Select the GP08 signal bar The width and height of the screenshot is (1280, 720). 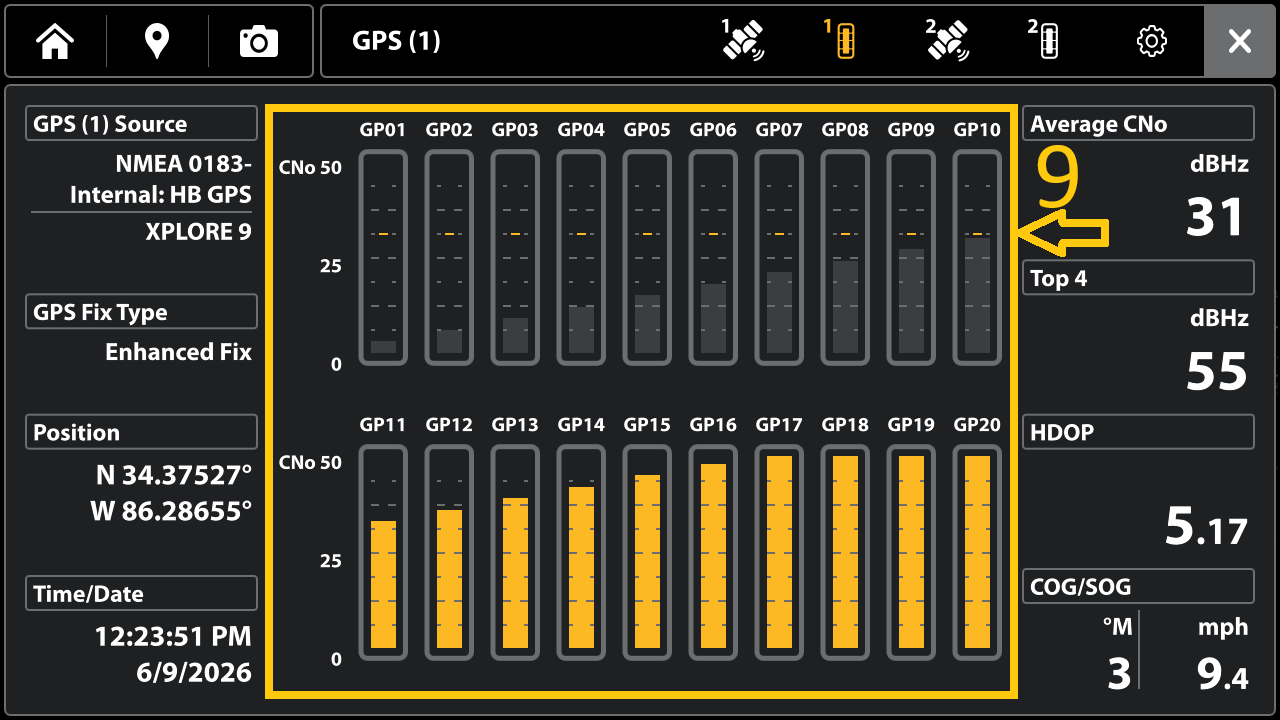(845, 257)
